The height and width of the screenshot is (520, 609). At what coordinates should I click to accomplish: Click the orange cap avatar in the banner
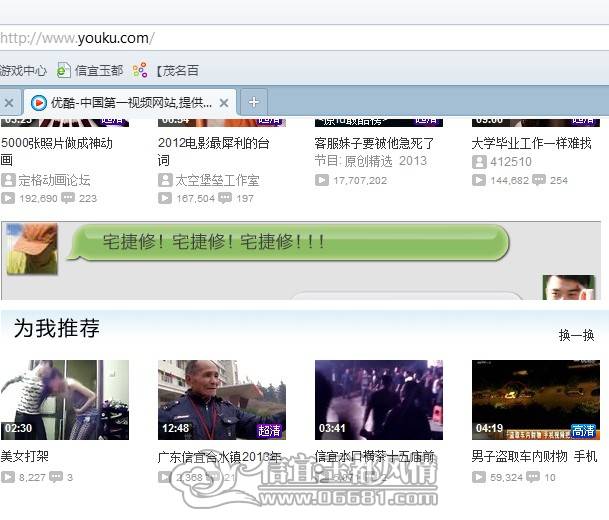click(32, 249)
